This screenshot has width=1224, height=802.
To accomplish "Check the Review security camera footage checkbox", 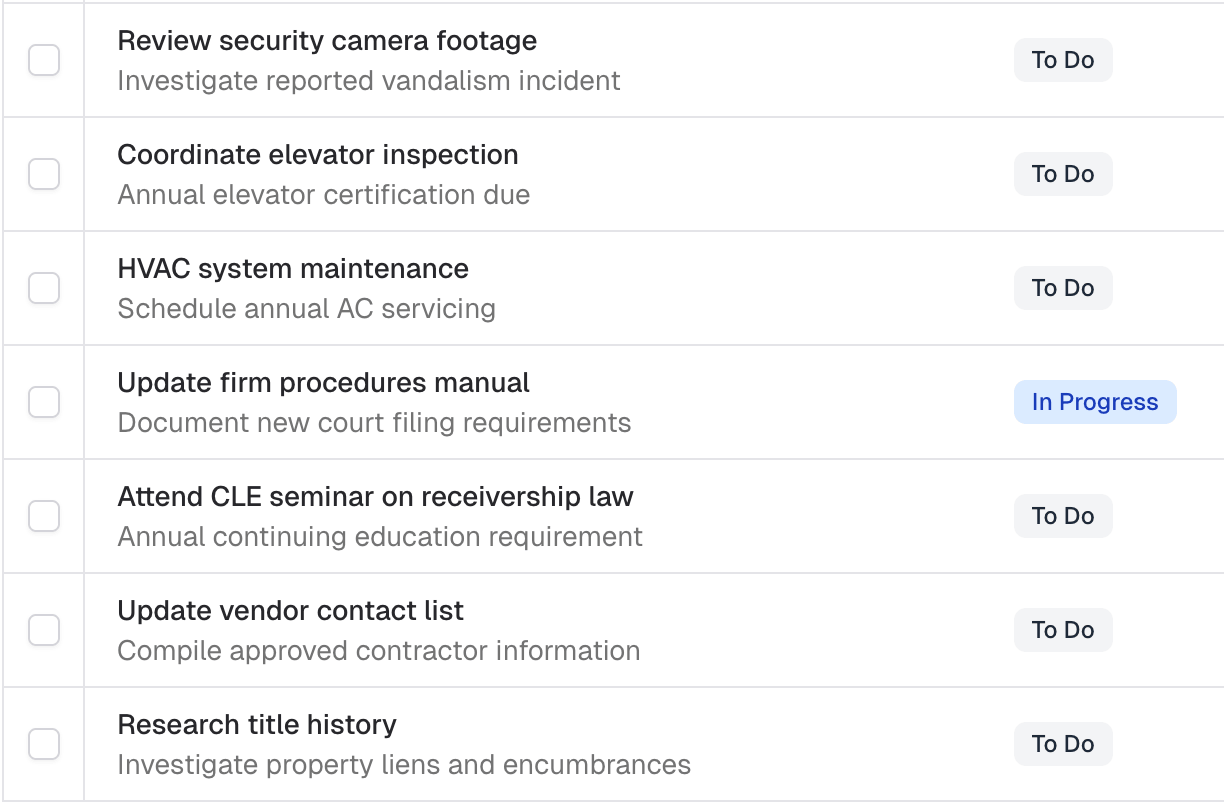I will point(44,60).
